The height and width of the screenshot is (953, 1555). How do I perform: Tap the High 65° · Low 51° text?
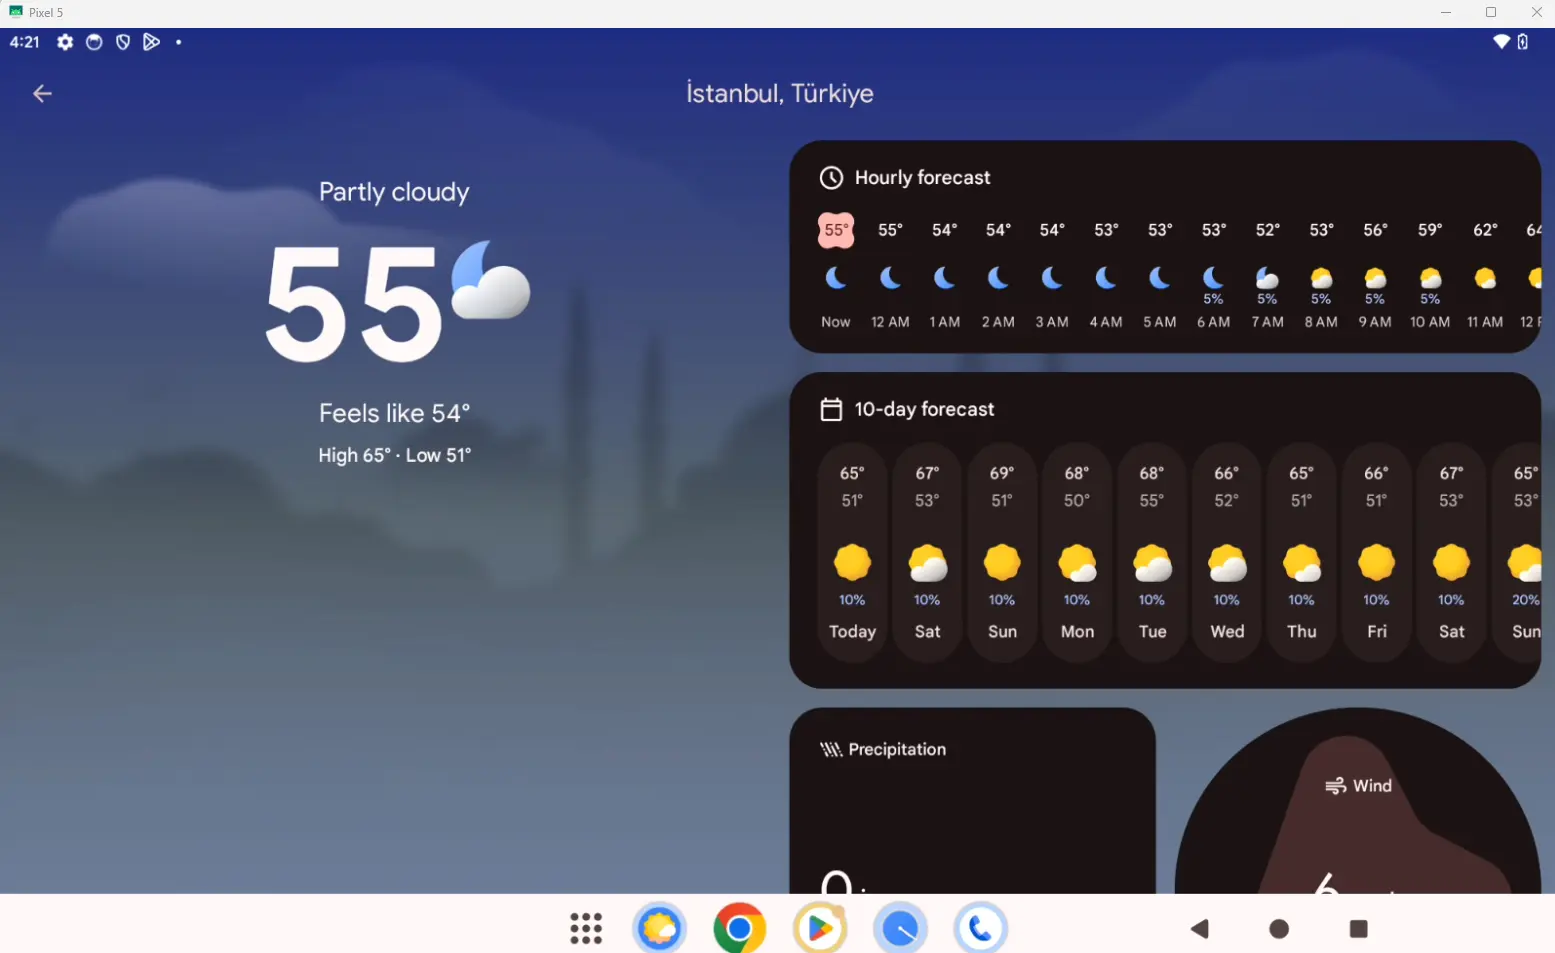[394, 455]
